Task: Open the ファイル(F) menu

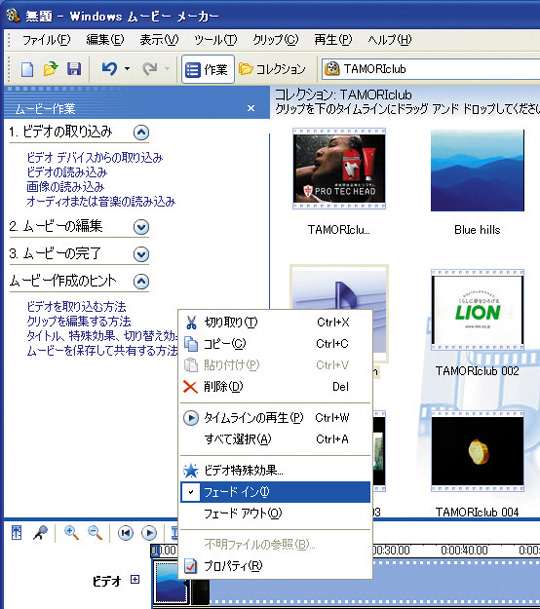Action: [x=46, y=40]
